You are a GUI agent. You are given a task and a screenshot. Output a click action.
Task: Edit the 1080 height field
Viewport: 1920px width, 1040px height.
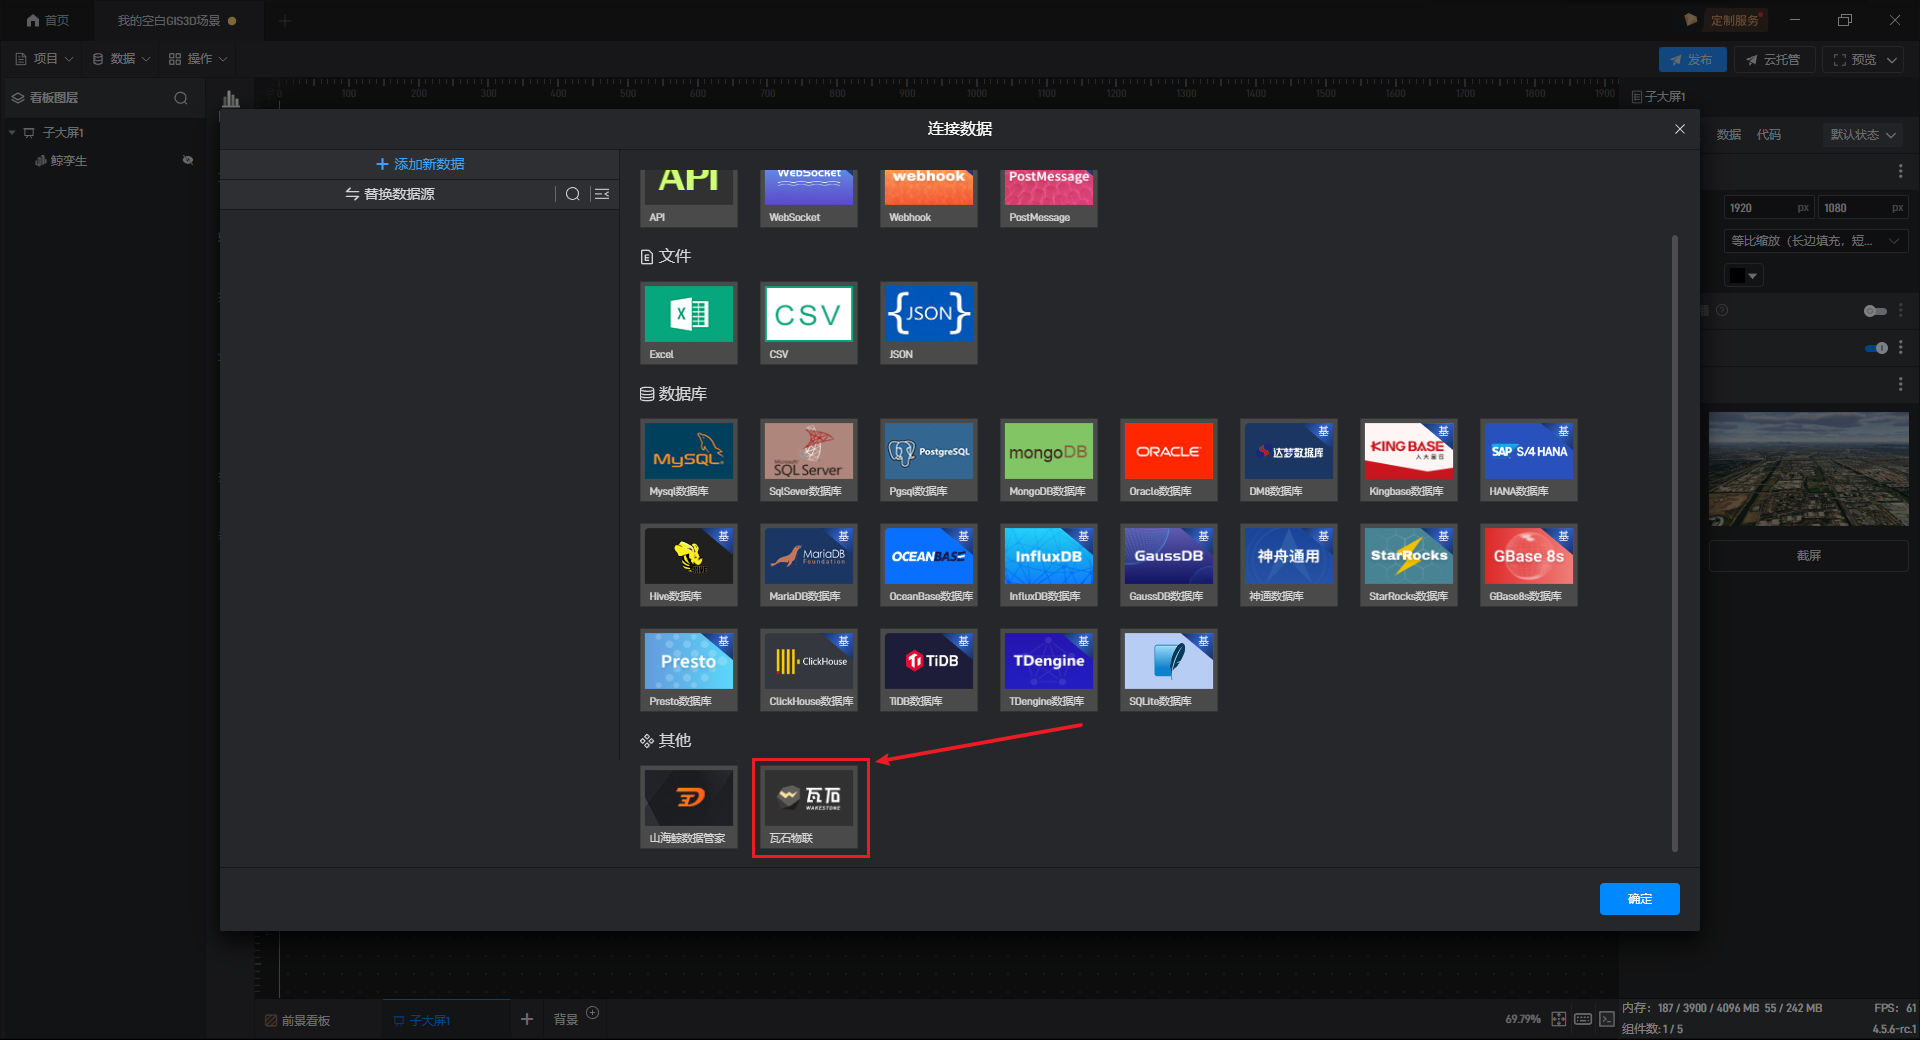pyautogui.click(x=1862, y=208)
